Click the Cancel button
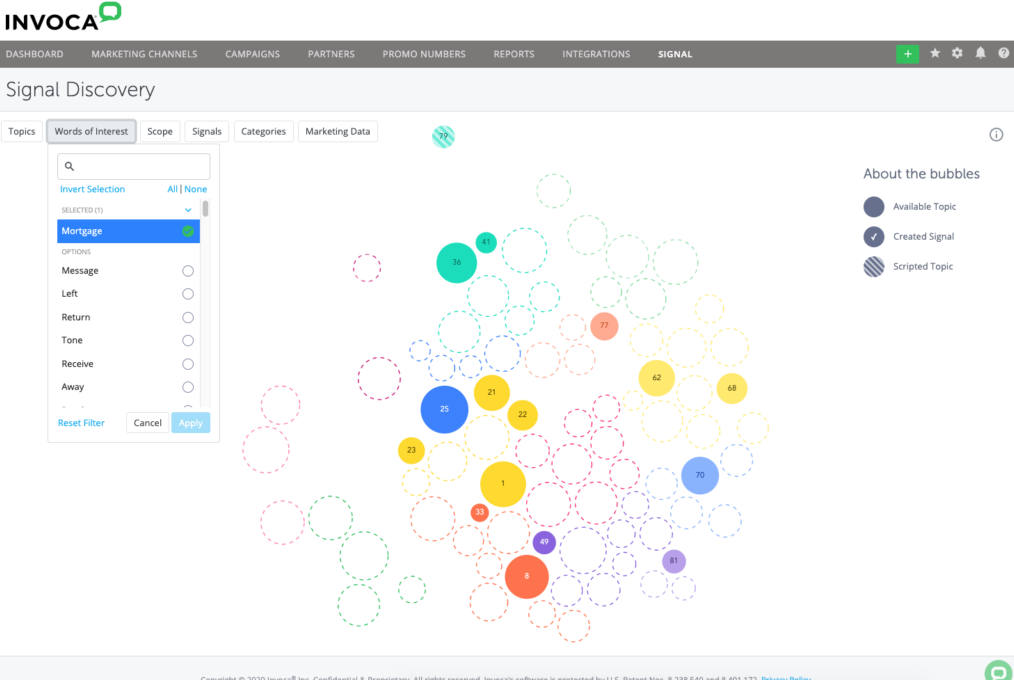The height and width of the screenshot is (680, 1014). (x=147, y=423)
